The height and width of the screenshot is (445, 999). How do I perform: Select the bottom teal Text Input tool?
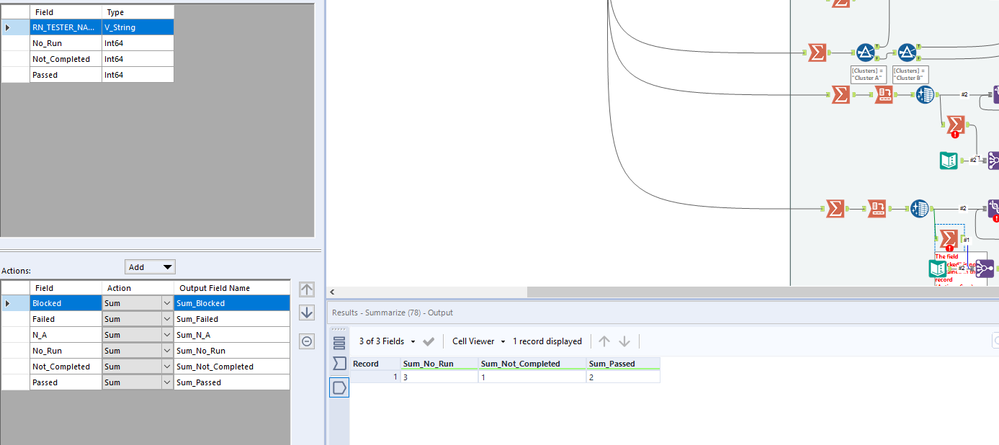coord(938,268)
